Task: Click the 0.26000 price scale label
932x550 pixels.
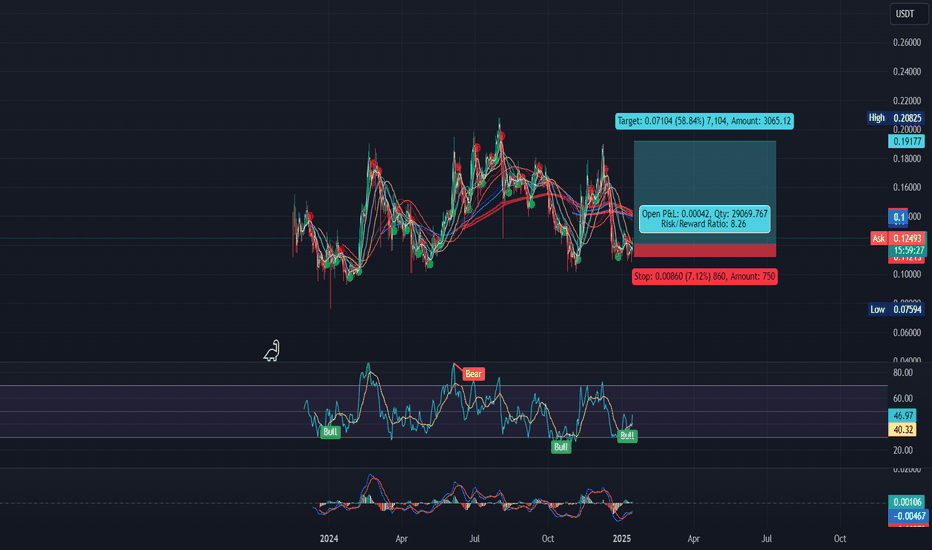Action: 907,43
